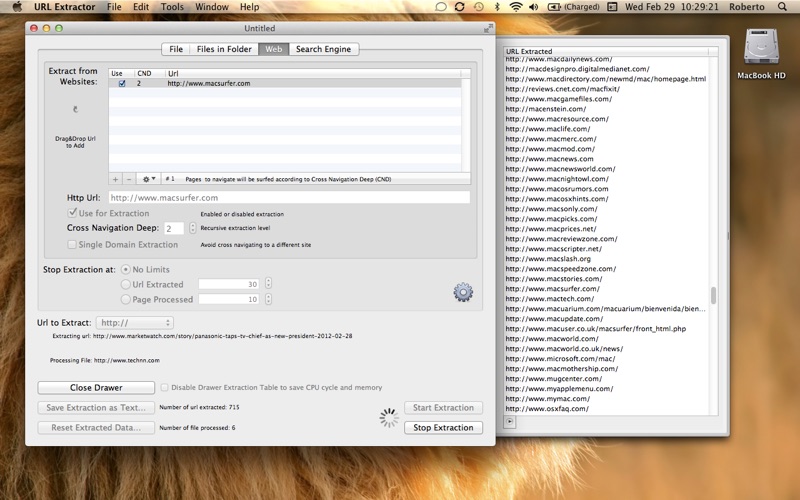Click the Http Url input field

(x=288, y=198)
